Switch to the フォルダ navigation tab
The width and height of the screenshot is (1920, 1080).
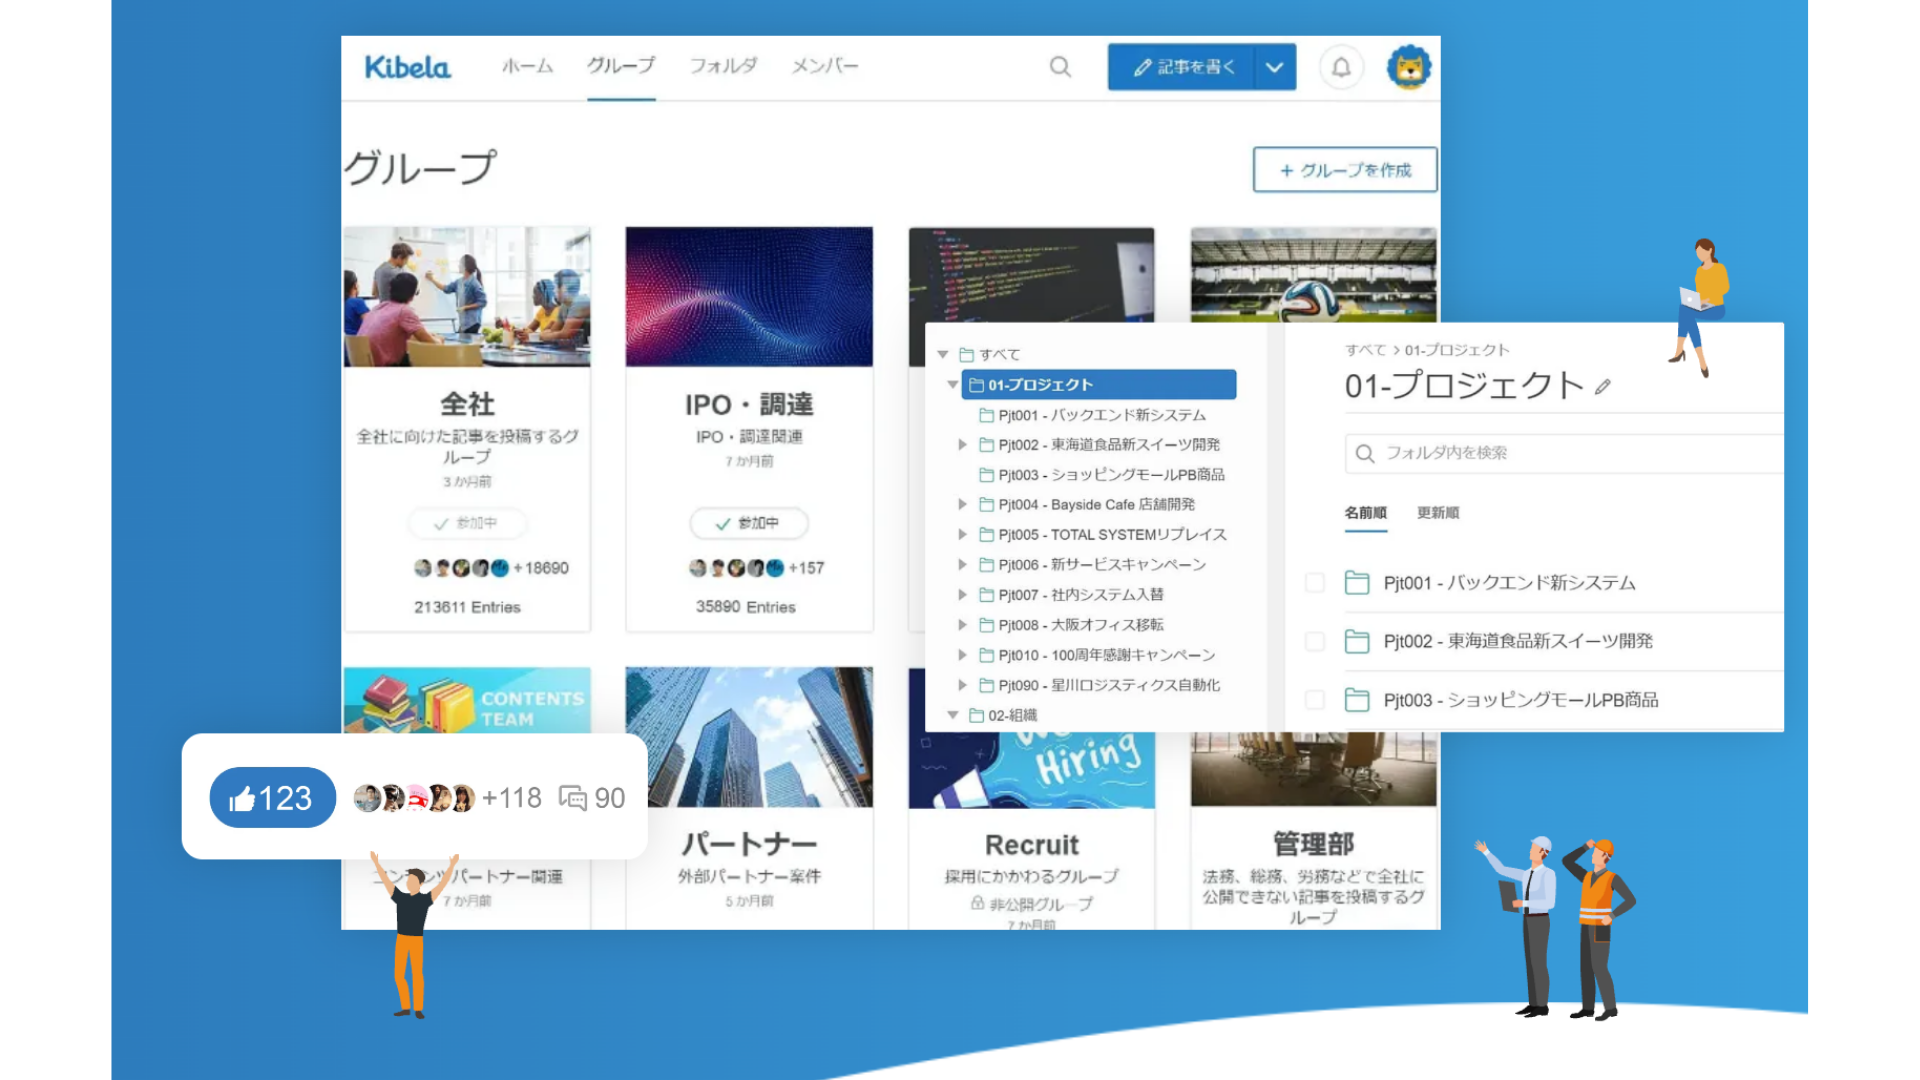(x=722, y=66)
